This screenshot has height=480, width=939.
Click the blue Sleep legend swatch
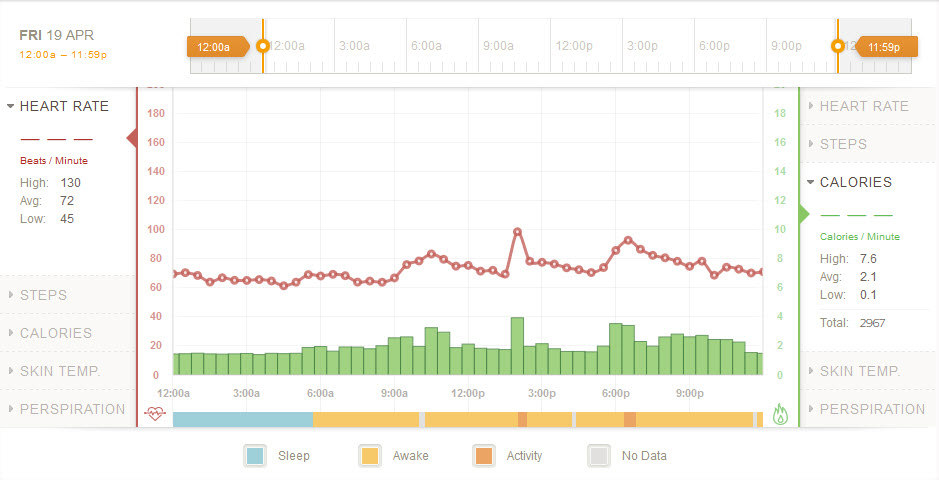pyautogui.click(x=255, y=456)
